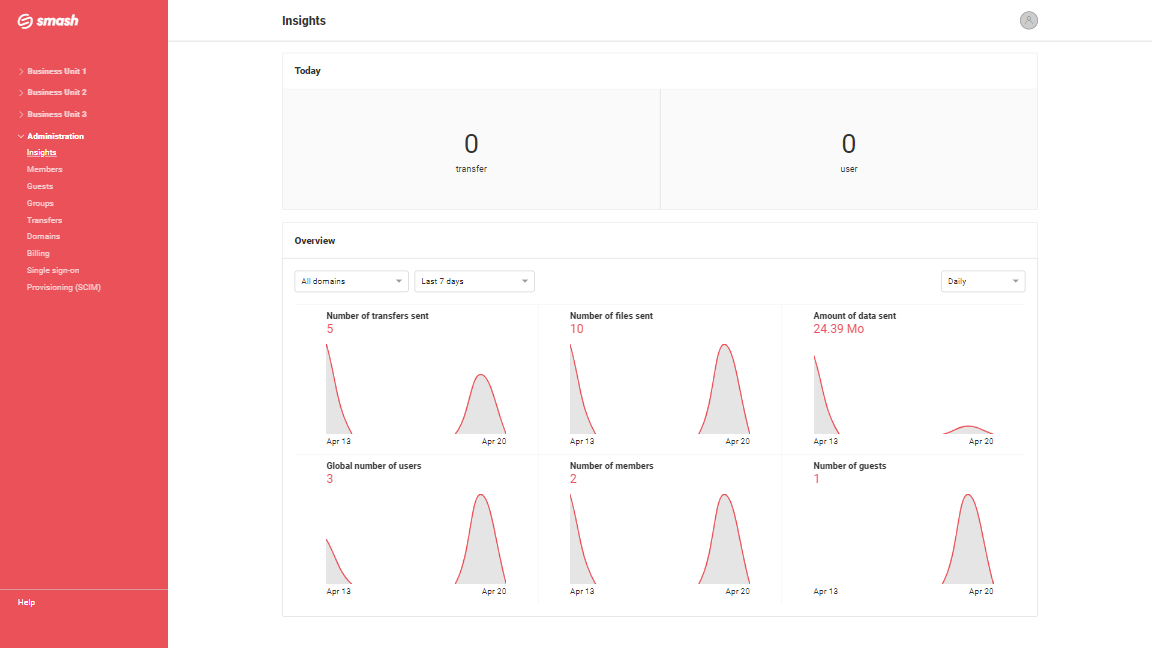Screen dimensions: 1152x648
Task: Navigate to Groups
Action: tap(40, 203)
